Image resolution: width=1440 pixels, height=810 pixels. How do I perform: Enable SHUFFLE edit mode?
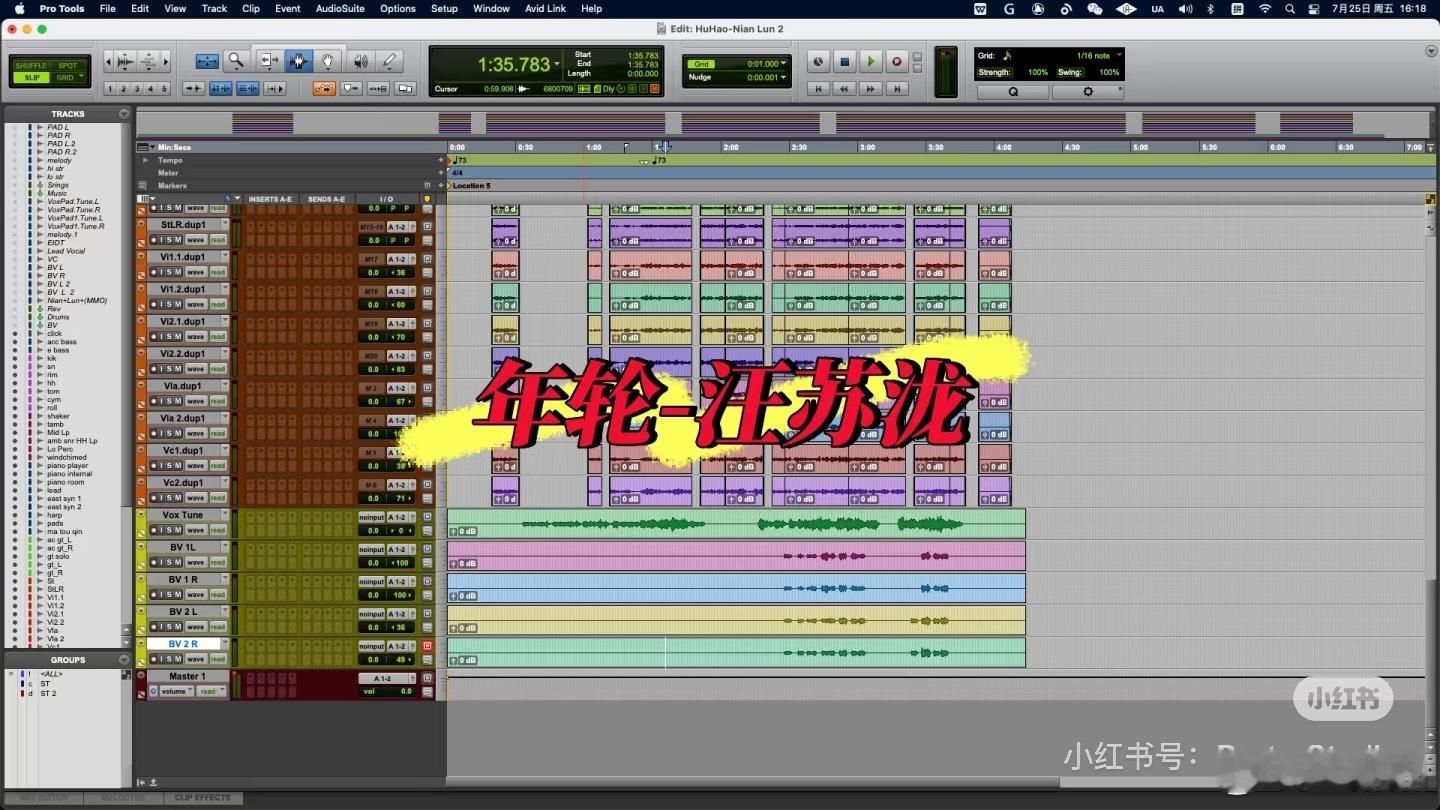coord(31,66)
